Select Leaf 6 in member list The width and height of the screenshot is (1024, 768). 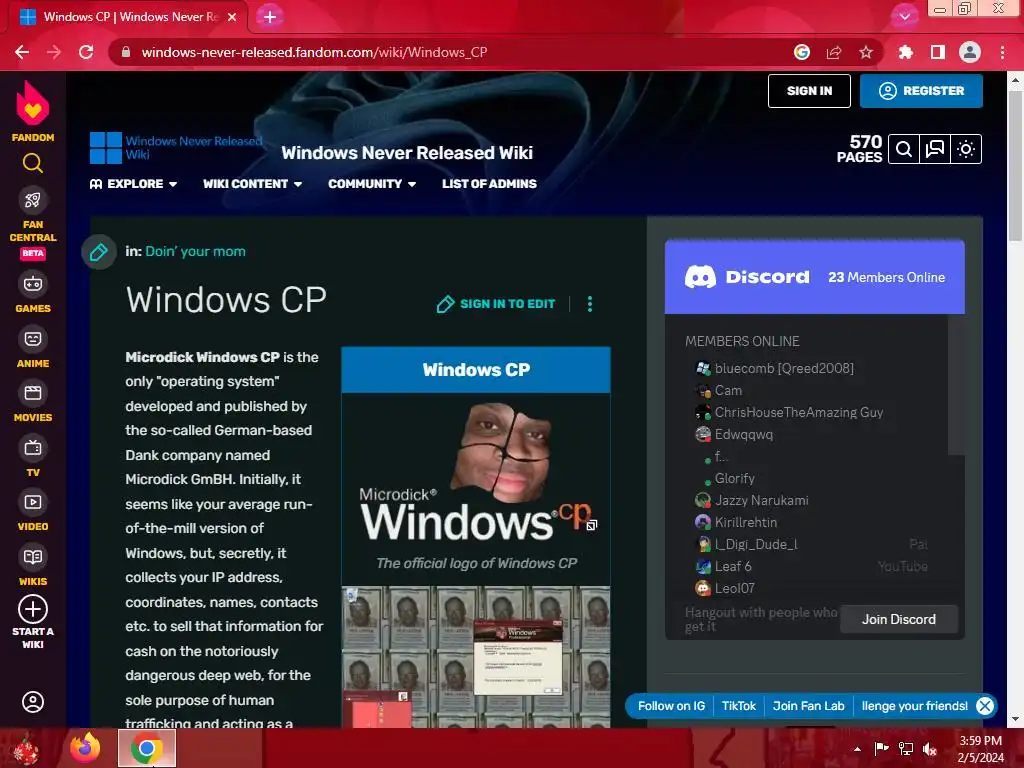tap(724, 566)
